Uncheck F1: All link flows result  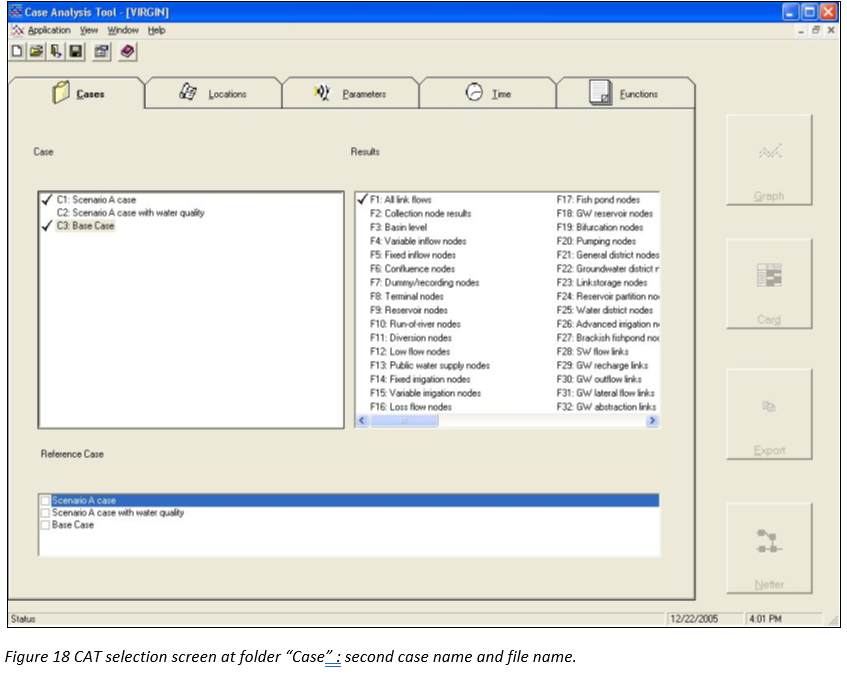tap(362, 200)
